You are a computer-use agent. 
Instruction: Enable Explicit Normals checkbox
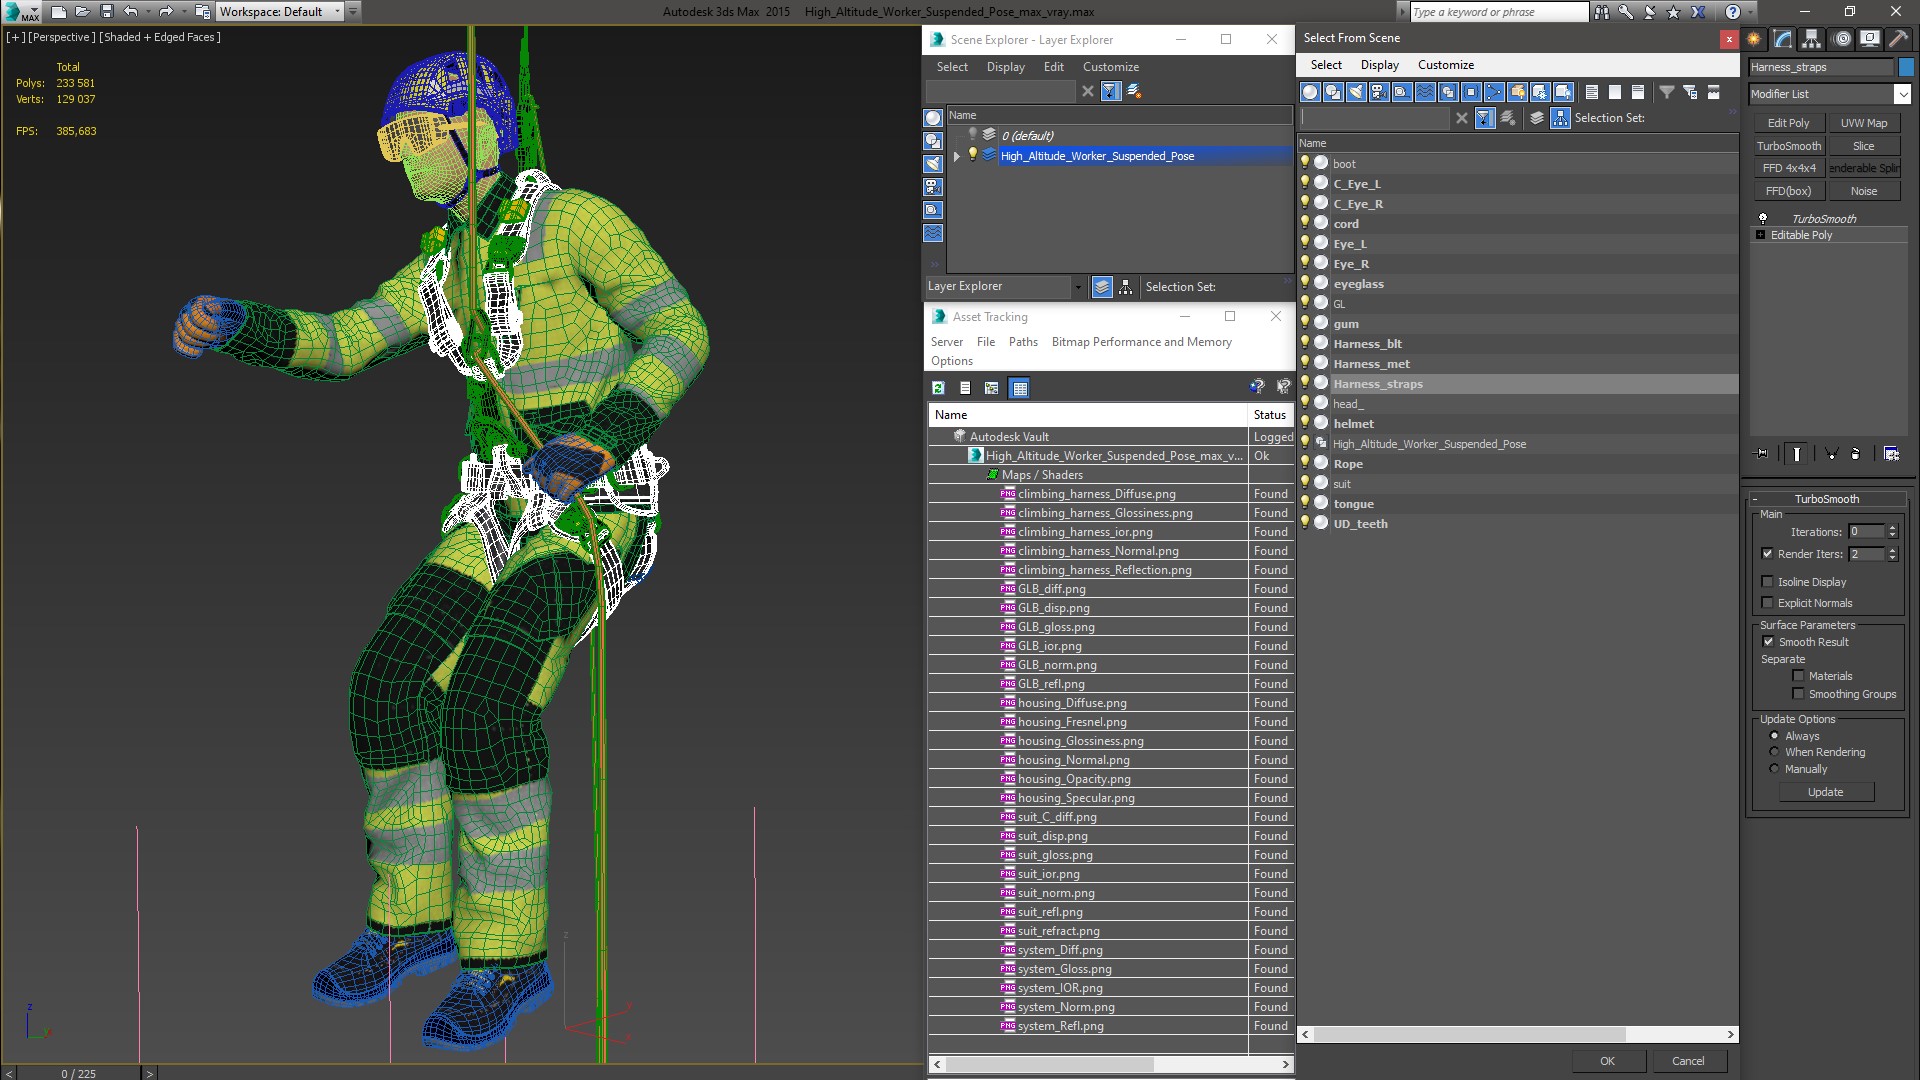coord(1767,603)
